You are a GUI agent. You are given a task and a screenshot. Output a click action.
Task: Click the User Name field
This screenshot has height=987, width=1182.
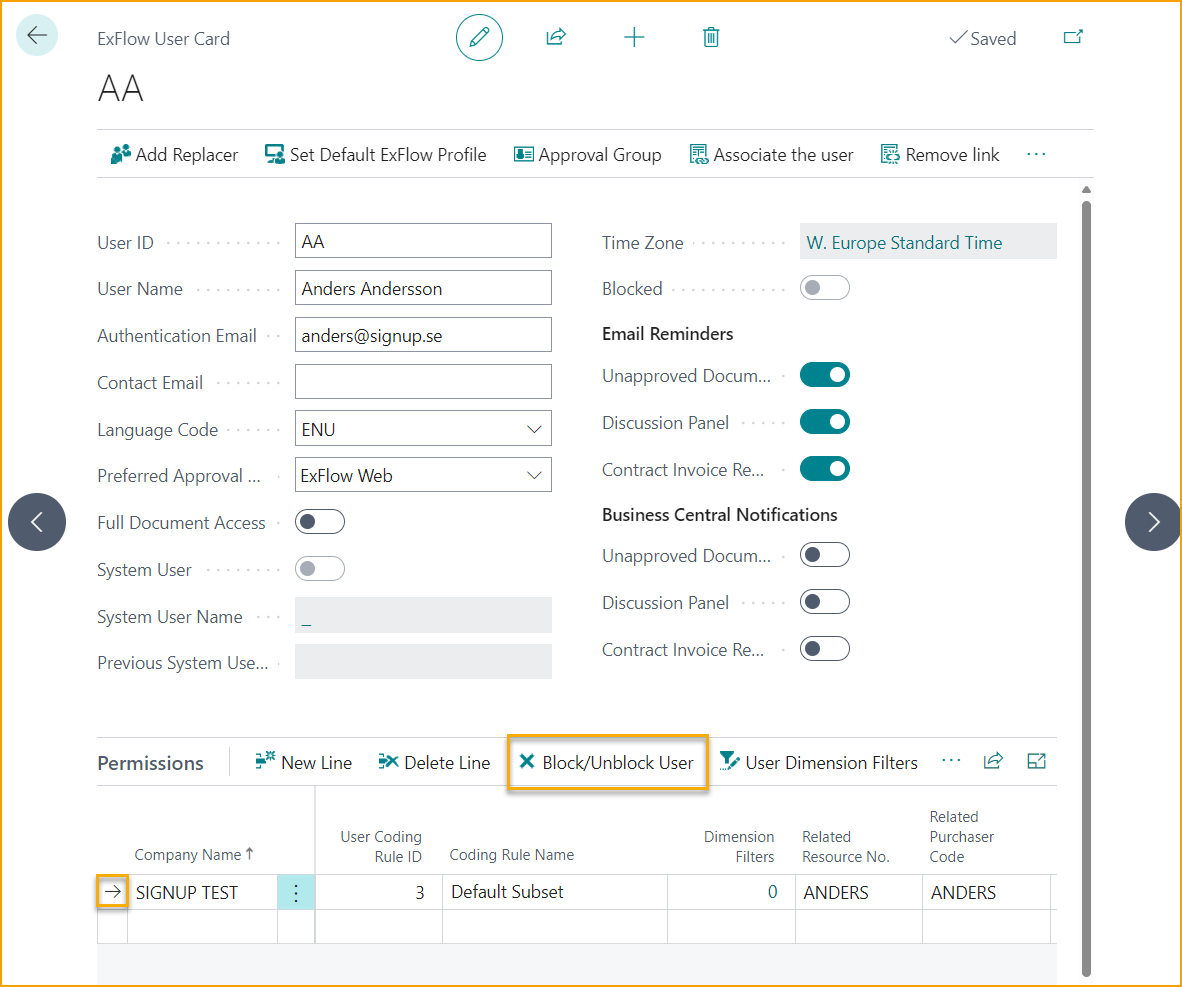coord(423,288)
